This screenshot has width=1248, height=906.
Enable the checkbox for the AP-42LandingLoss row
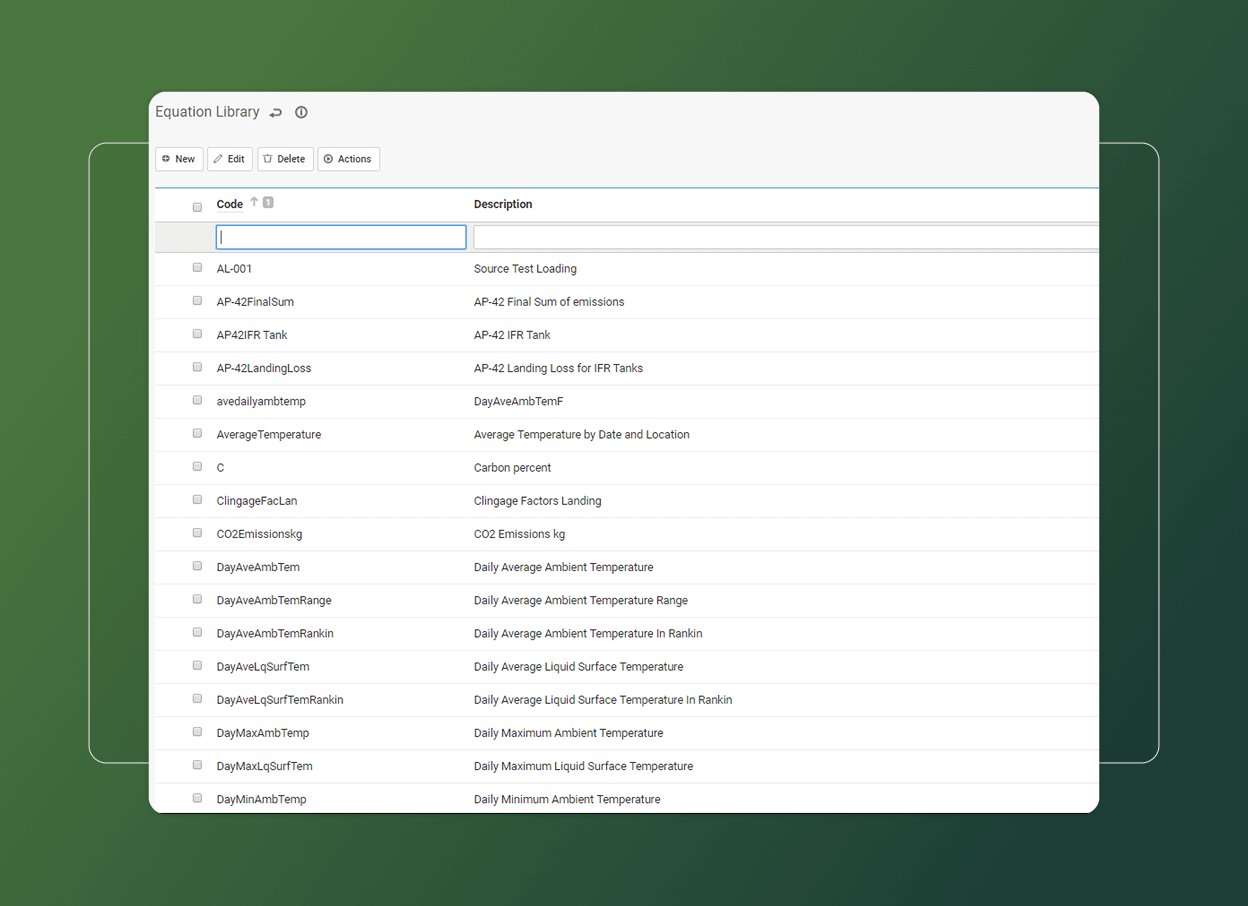(197, 367)
